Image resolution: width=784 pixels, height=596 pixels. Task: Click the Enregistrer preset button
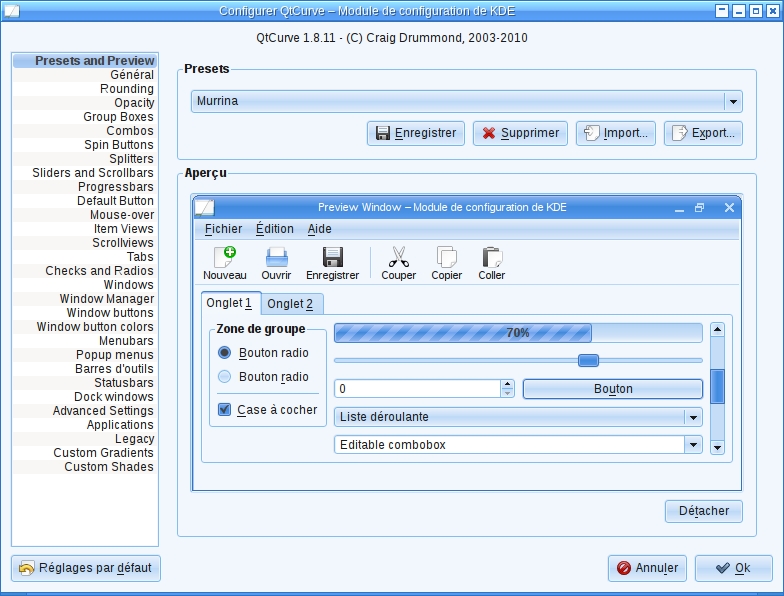click(x=416, y=133)
